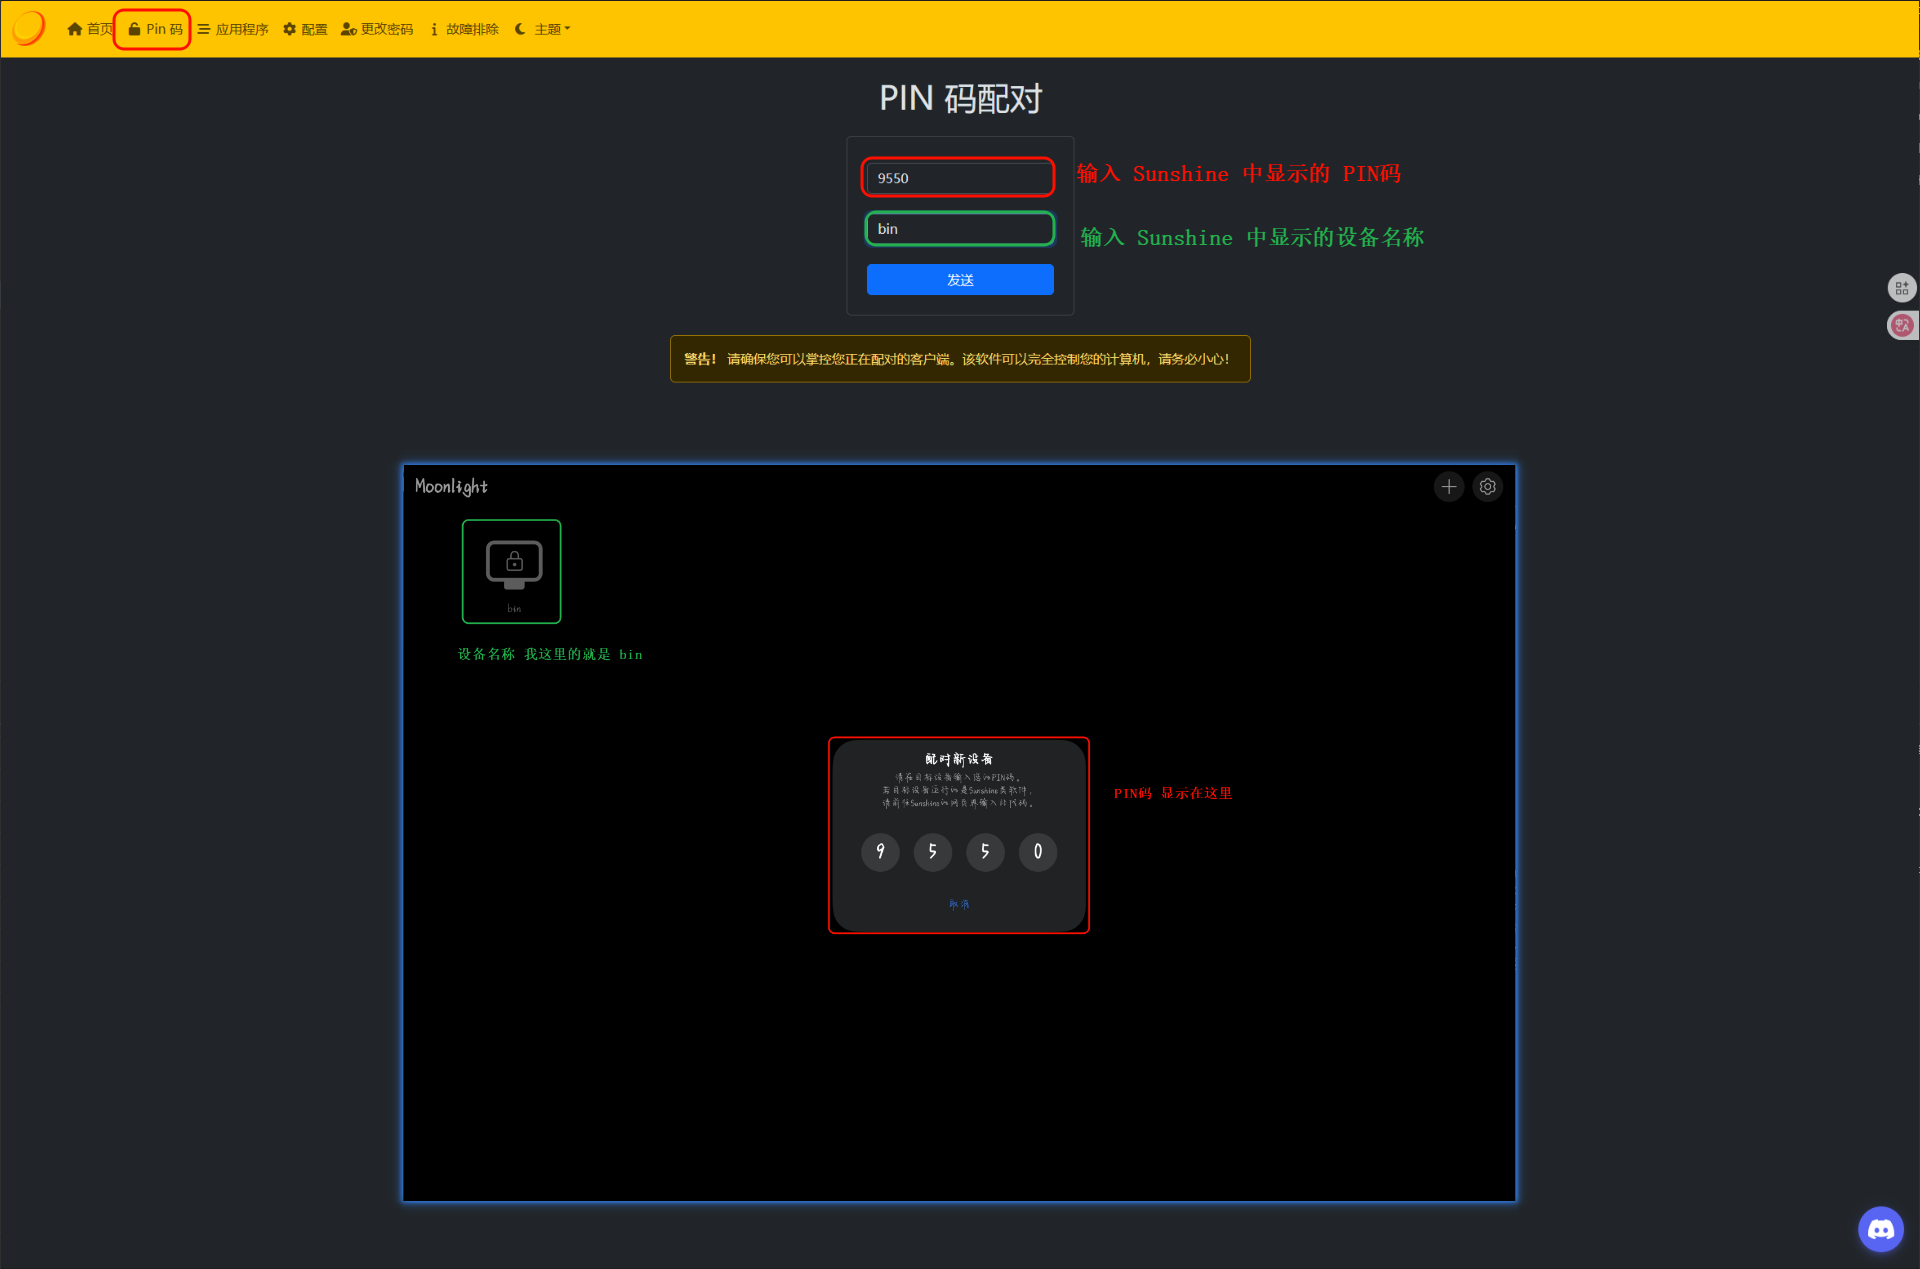Viewport: 1920px width, 1269px height.
Task: Click the first PIN digit 9 circle
Action: [x=880, y=852]
